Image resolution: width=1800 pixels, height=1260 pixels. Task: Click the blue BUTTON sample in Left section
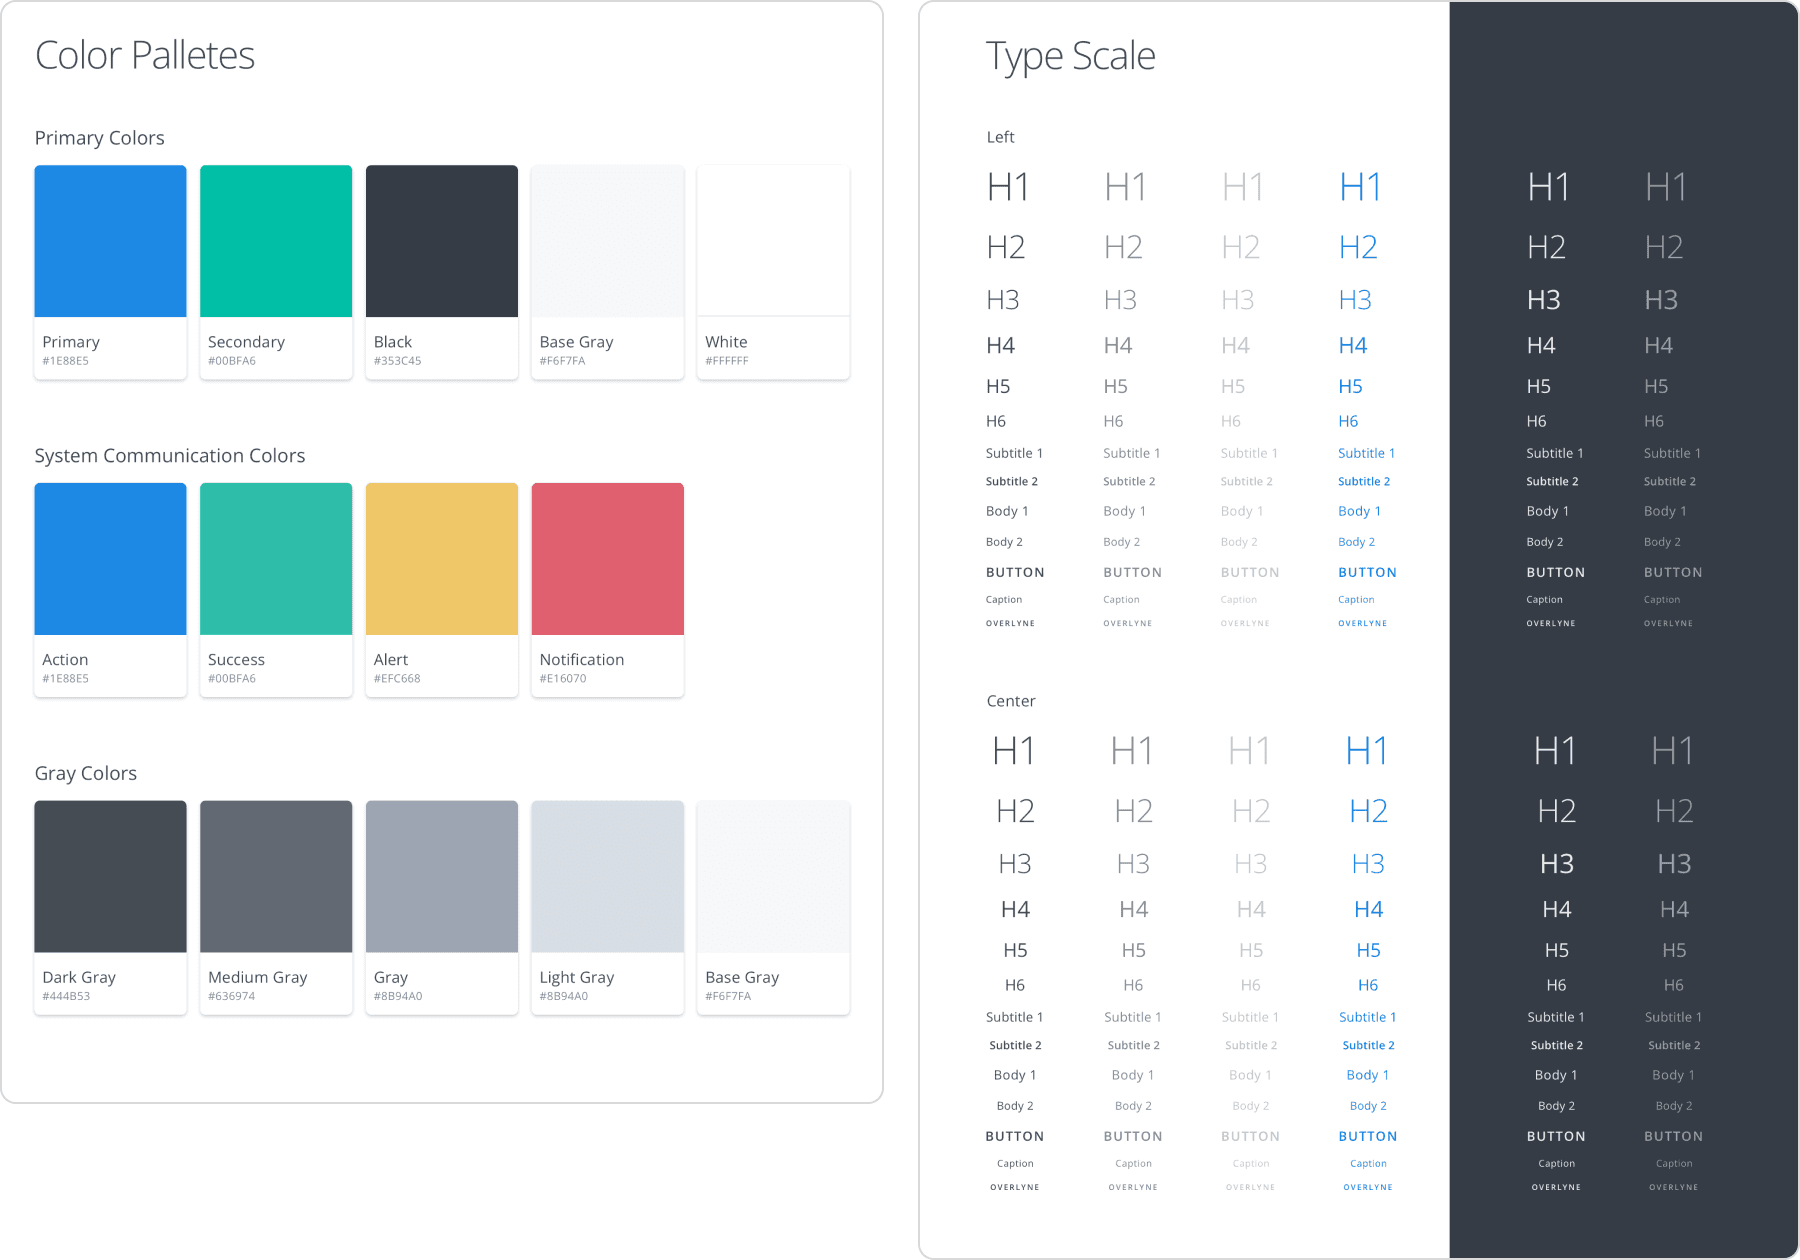tap(1367, 572)
